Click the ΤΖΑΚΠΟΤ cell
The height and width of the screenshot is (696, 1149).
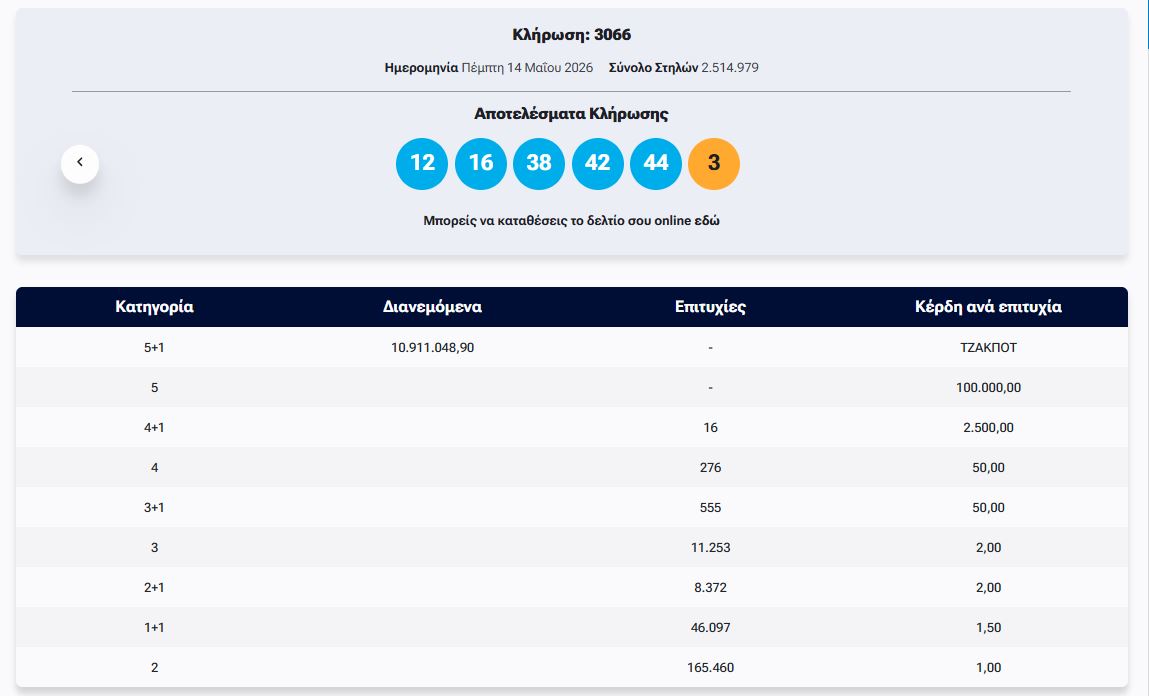pyautogui.click(x=988, y=347)
